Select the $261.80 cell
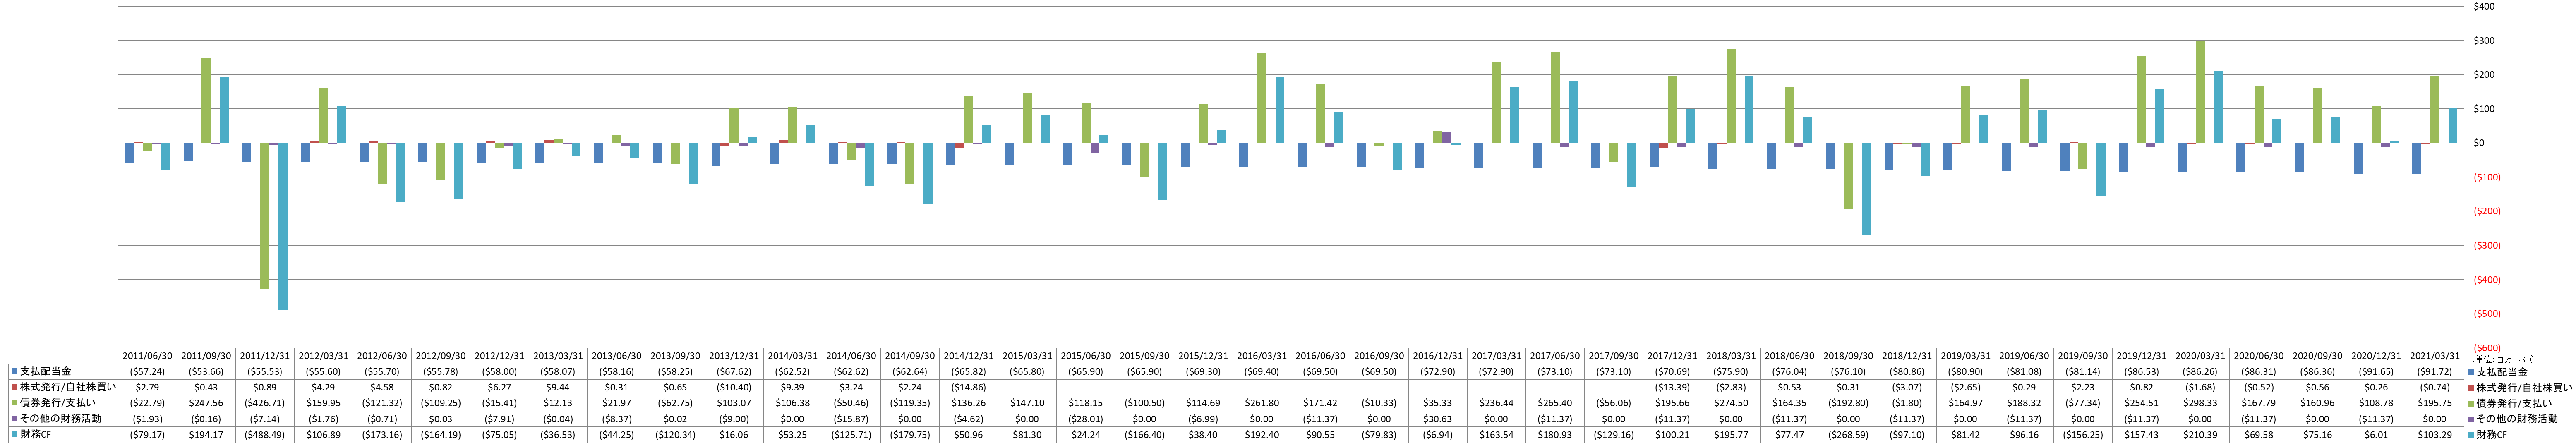The image size is (2576, 443). coord(1262,403)
